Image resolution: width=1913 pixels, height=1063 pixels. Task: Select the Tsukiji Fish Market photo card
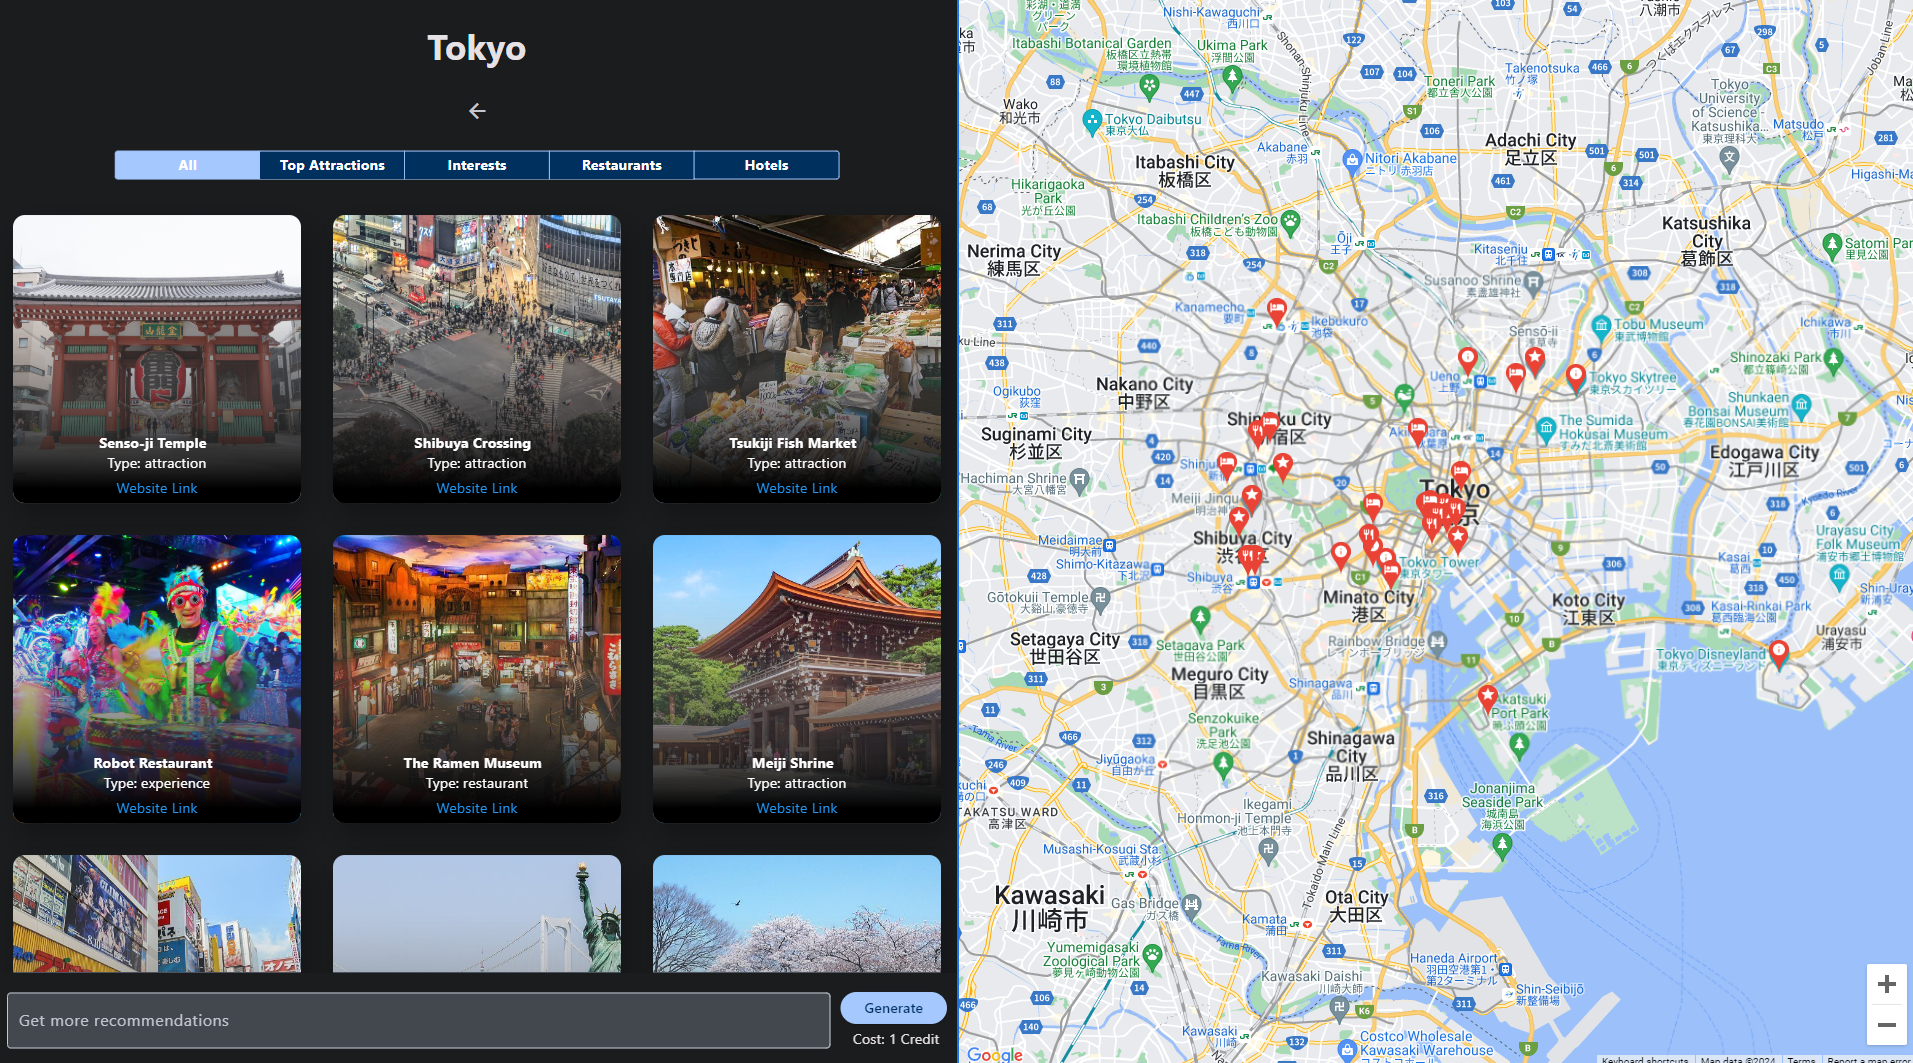(797, 359)
